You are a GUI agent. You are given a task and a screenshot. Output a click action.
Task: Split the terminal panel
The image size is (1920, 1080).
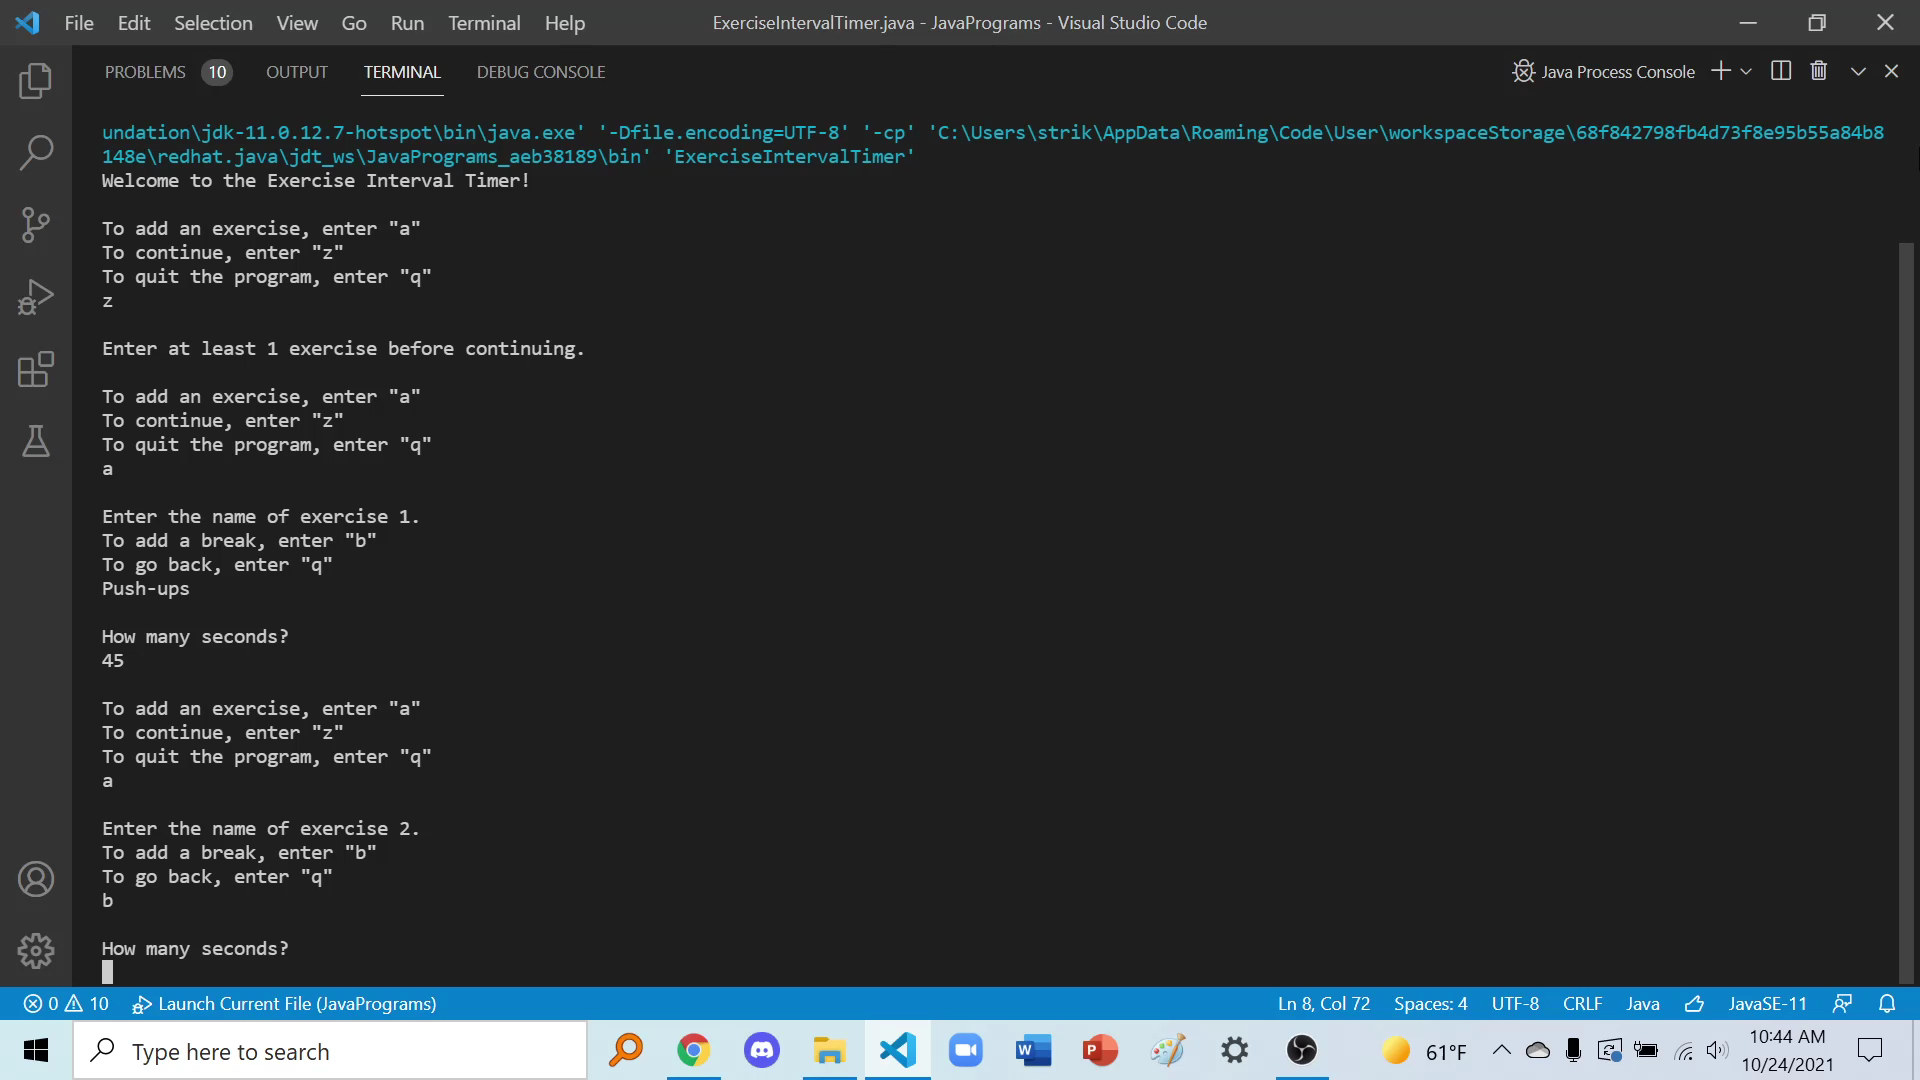click(x=1781, y=71)
